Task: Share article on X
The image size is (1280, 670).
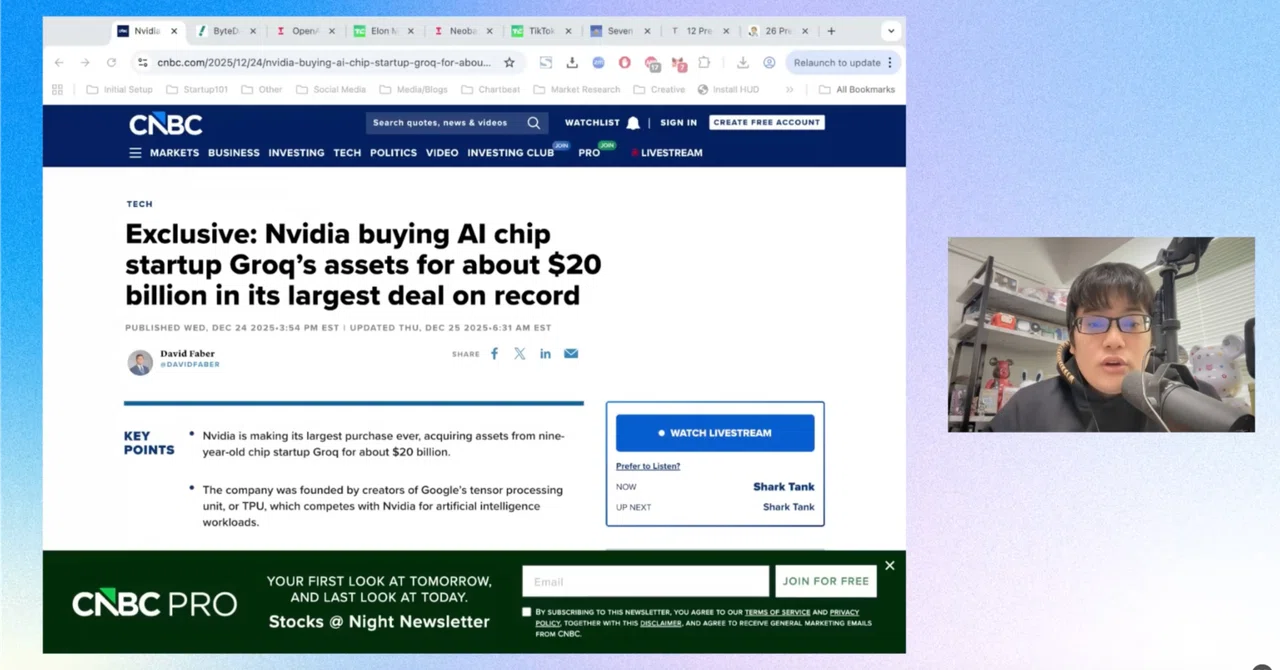Action: click(520, 353)
